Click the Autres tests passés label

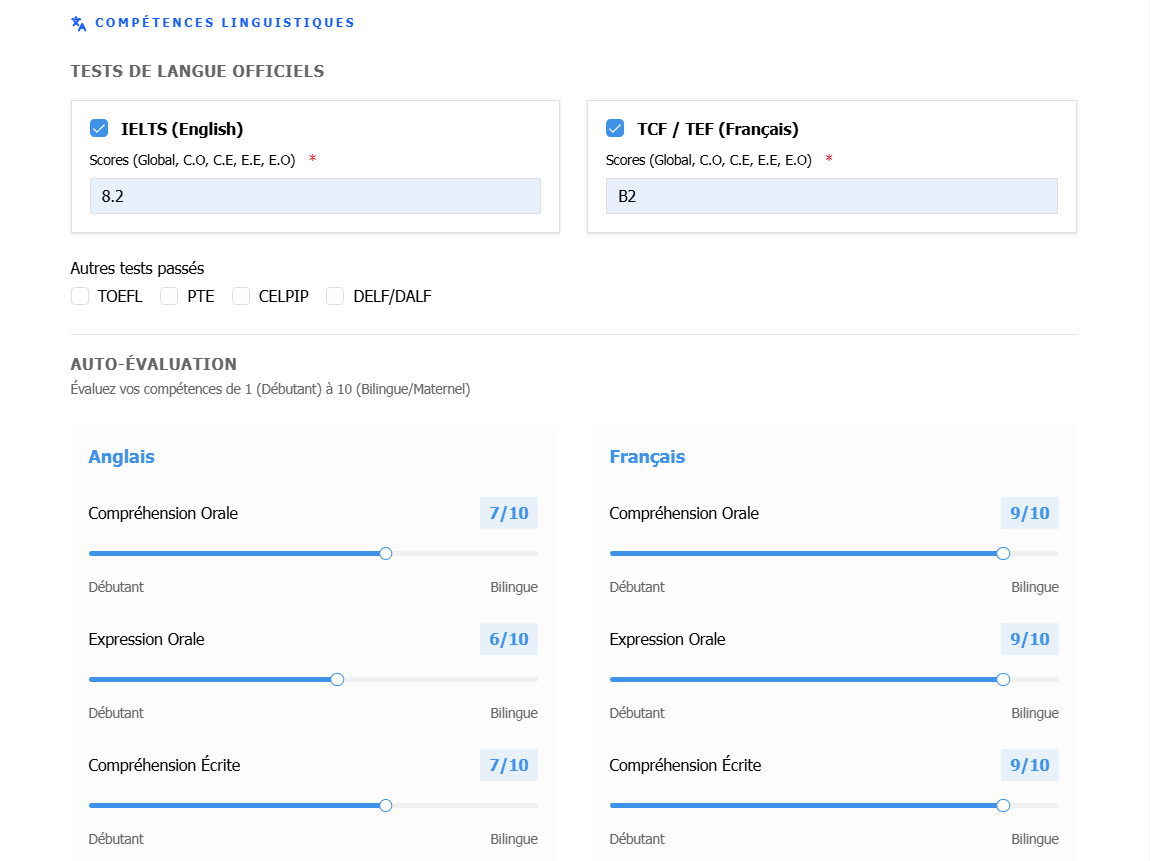137,268
